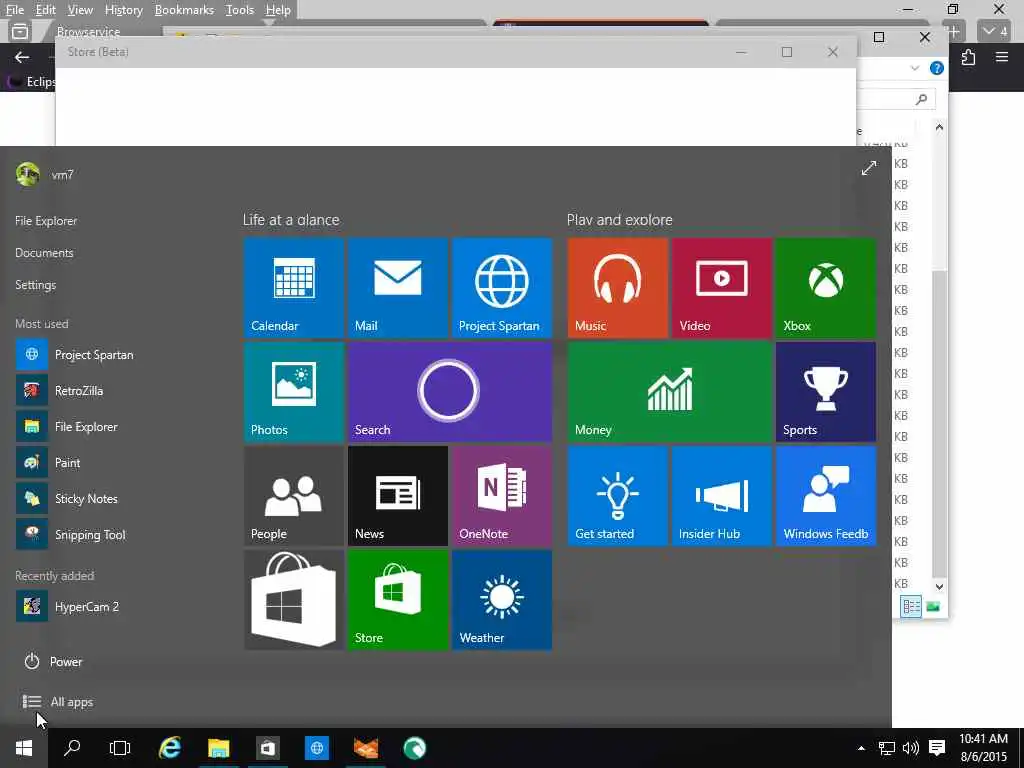Switch to Project Spartan on taskbar

coord(317,748)
